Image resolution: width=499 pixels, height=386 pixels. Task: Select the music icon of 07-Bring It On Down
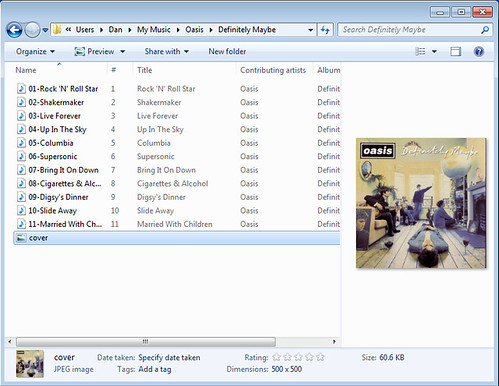coord(21,170)
